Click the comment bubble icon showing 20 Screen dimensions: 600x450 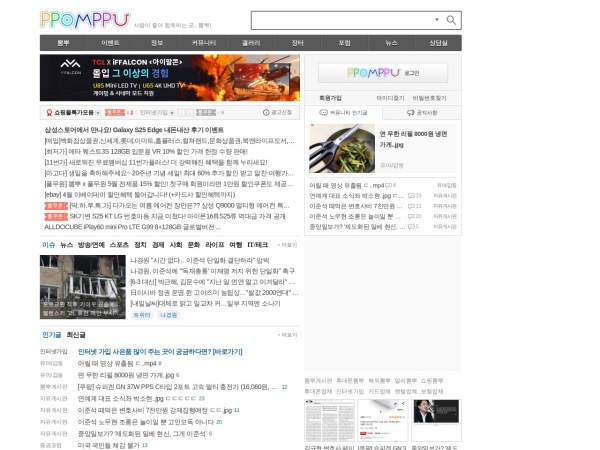point(411,216)
